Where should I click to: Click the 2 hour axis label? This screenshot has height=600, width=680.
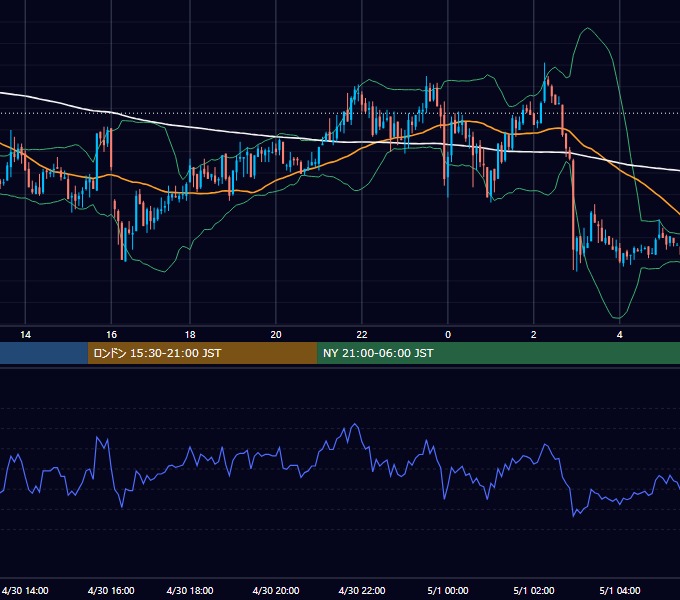533,335
